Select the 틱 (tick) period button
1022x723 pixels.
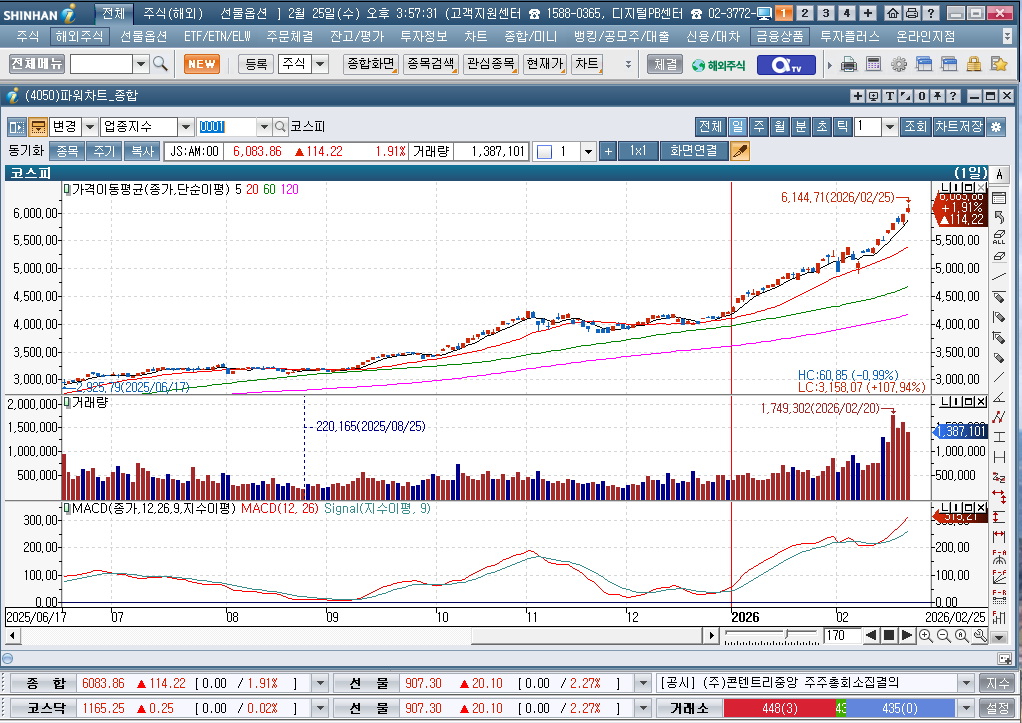point(842,126)
